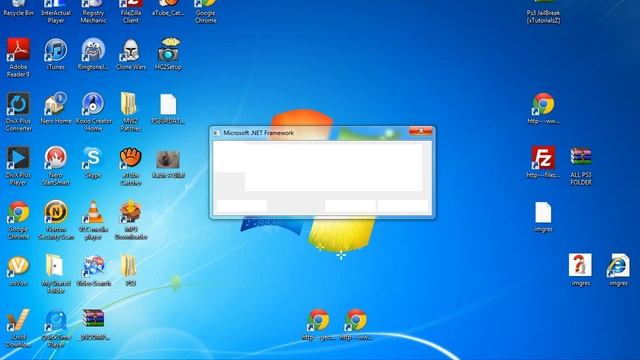Click the Microsoft .NET Framework title text
This screenshot has height=360, width=640.
pos(258,133)
